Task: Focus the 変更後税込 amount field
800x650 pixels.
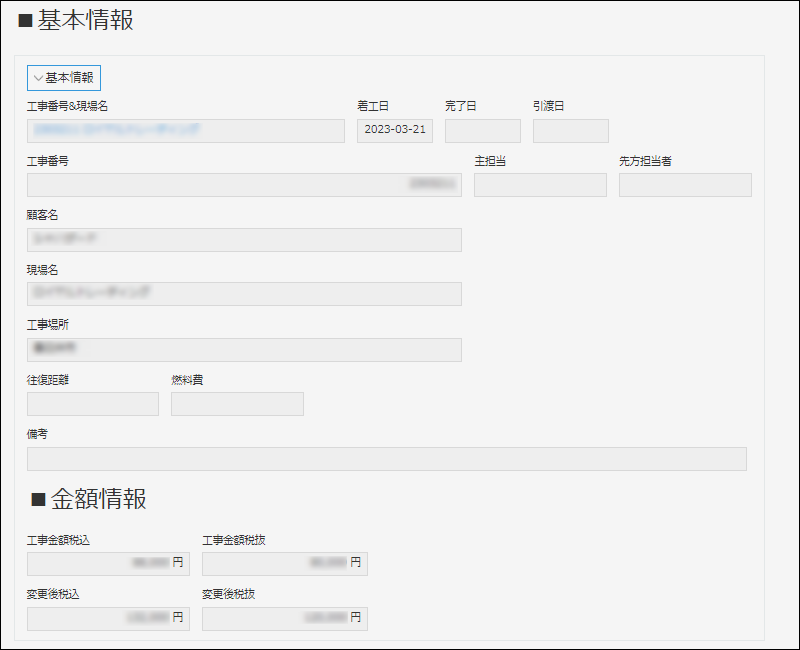Action: click(x=107, y=619)
